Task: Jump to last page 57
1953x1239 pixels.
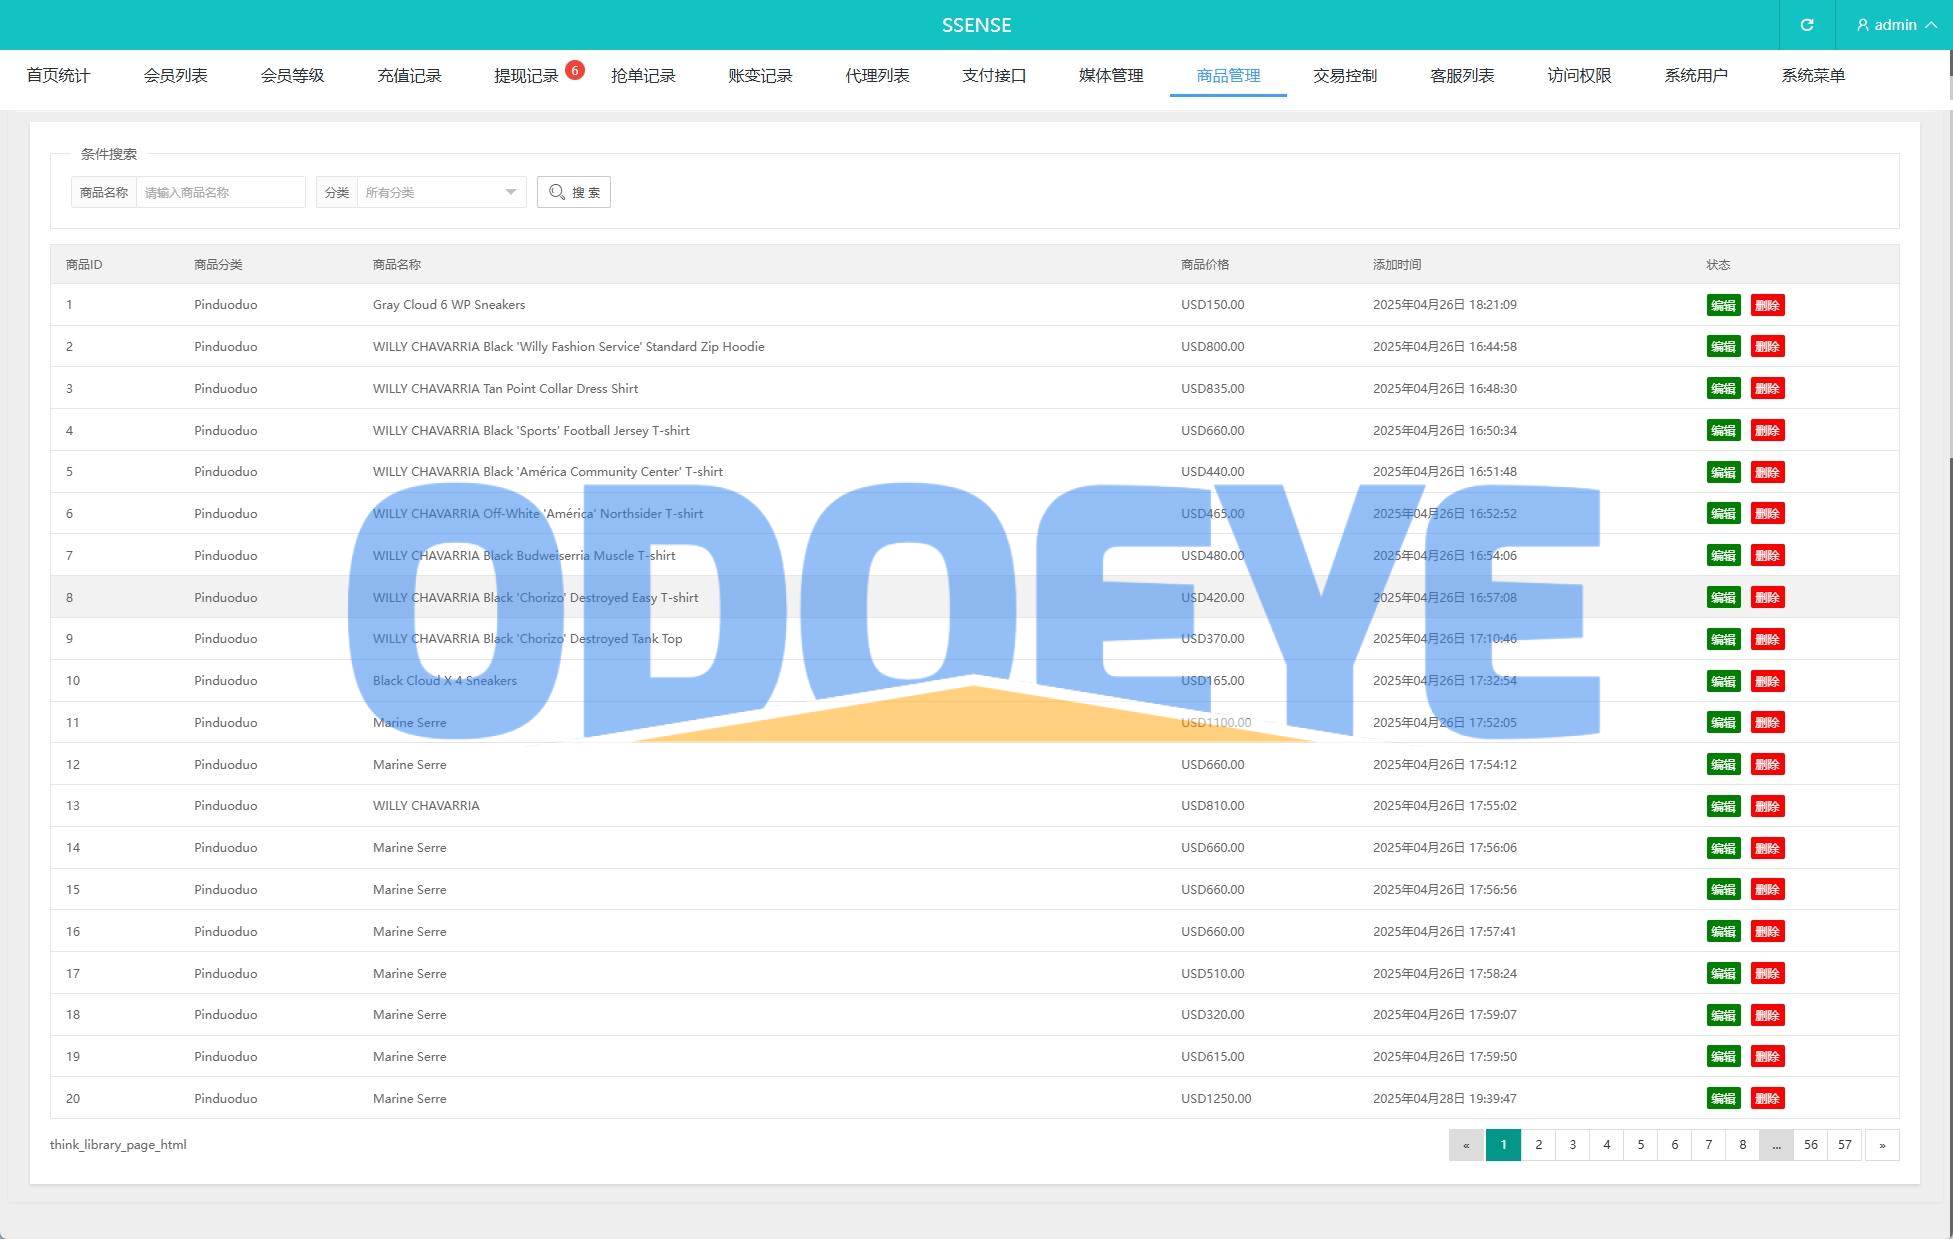Action: click(1844, 1145)
